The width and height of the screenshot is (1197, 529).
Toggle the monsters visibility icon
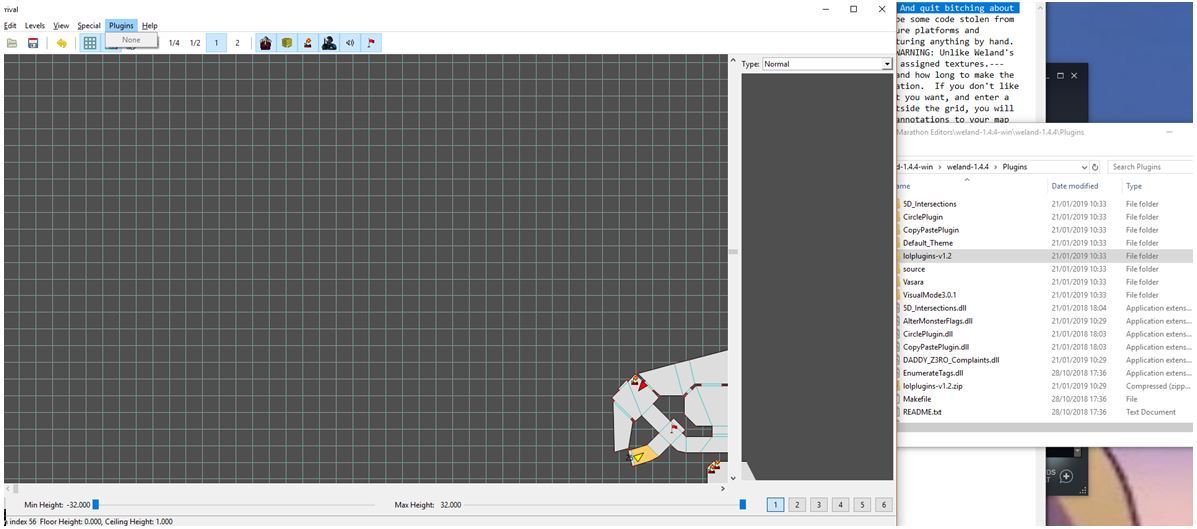point(265,43)
